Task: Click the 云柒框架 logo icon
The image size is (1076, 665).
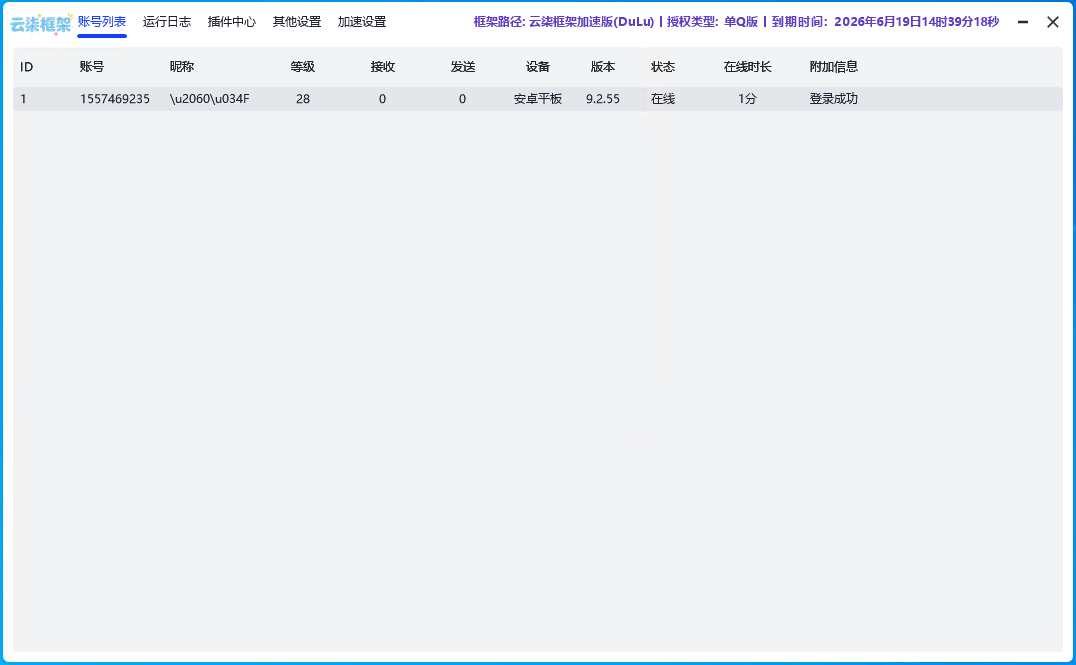Action: coord(41,22)
